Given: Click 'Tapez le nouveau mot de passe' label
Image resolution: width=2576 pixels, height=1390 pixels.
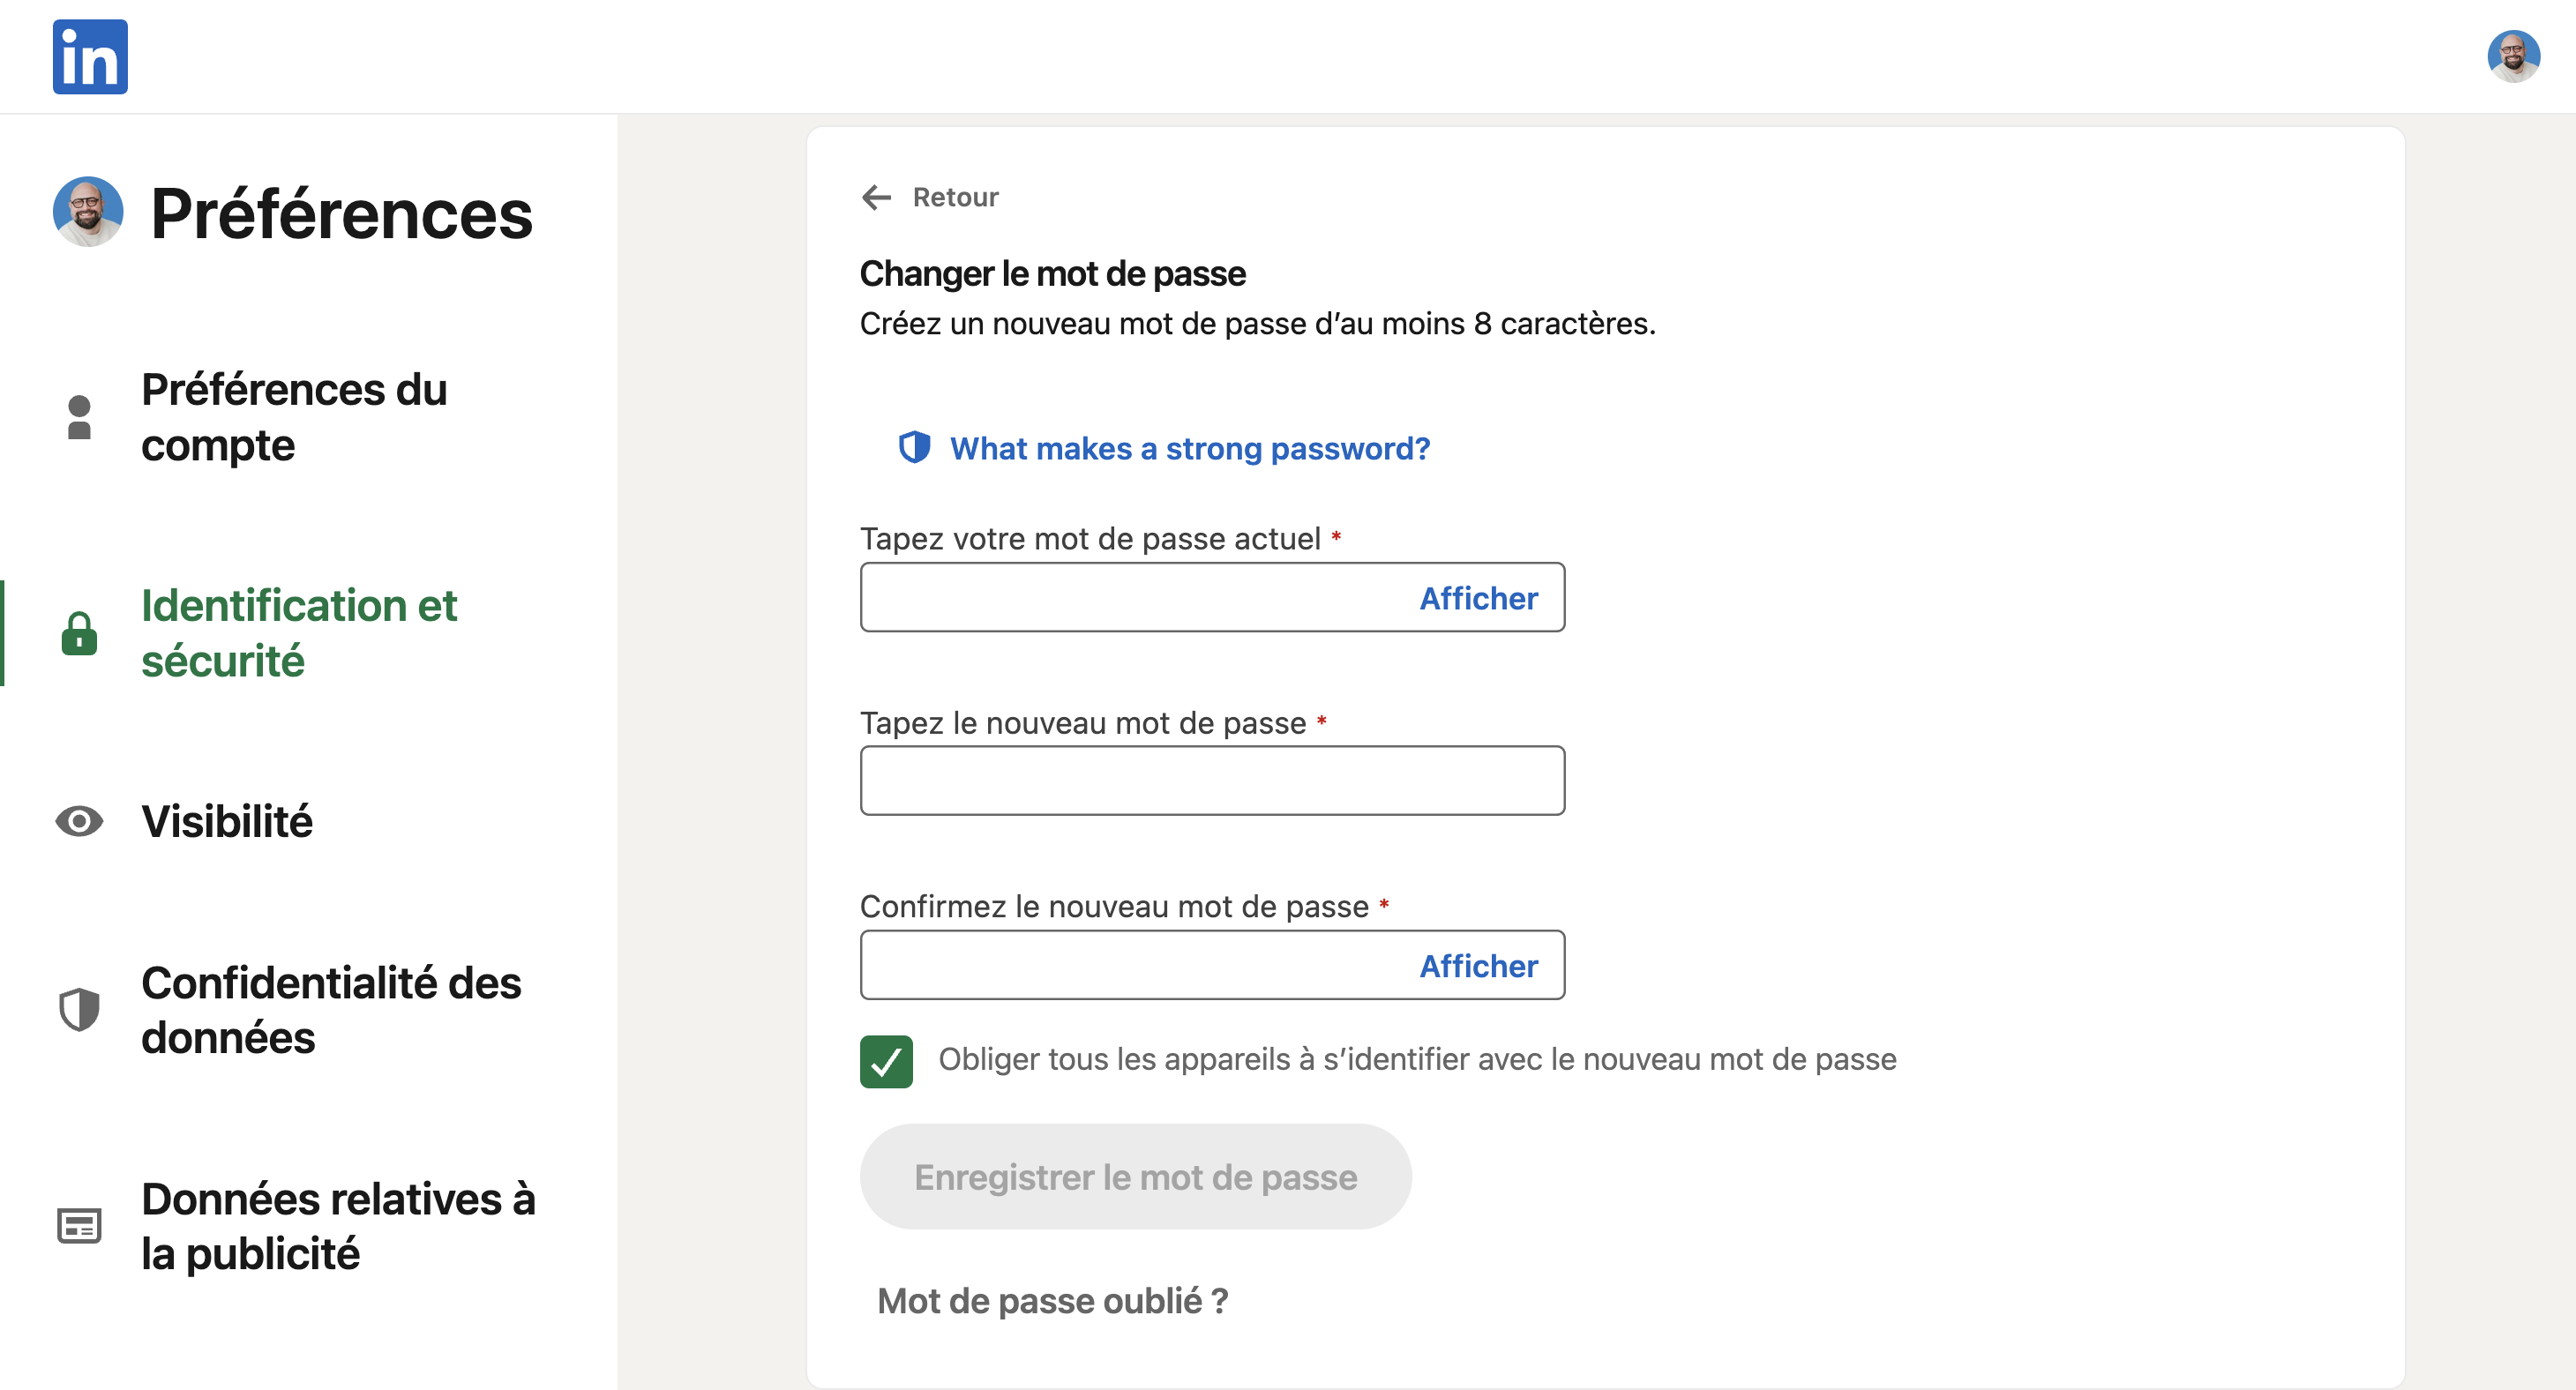Looking at the screenshot, I should tap(1083, 723).
